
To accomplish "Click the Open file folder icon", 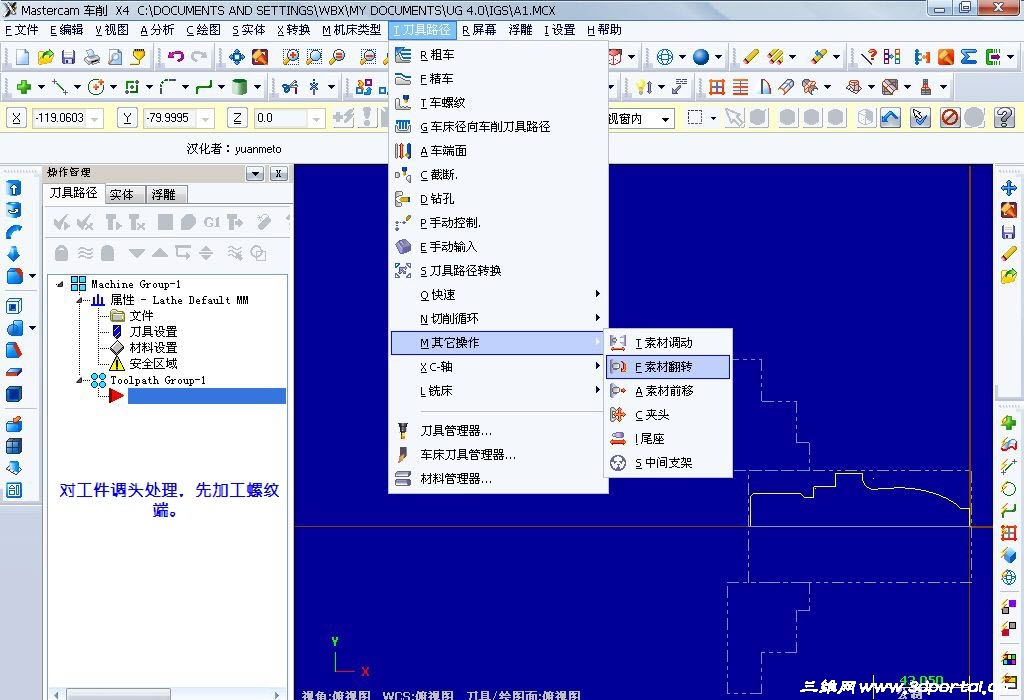I will click(45, 57).
